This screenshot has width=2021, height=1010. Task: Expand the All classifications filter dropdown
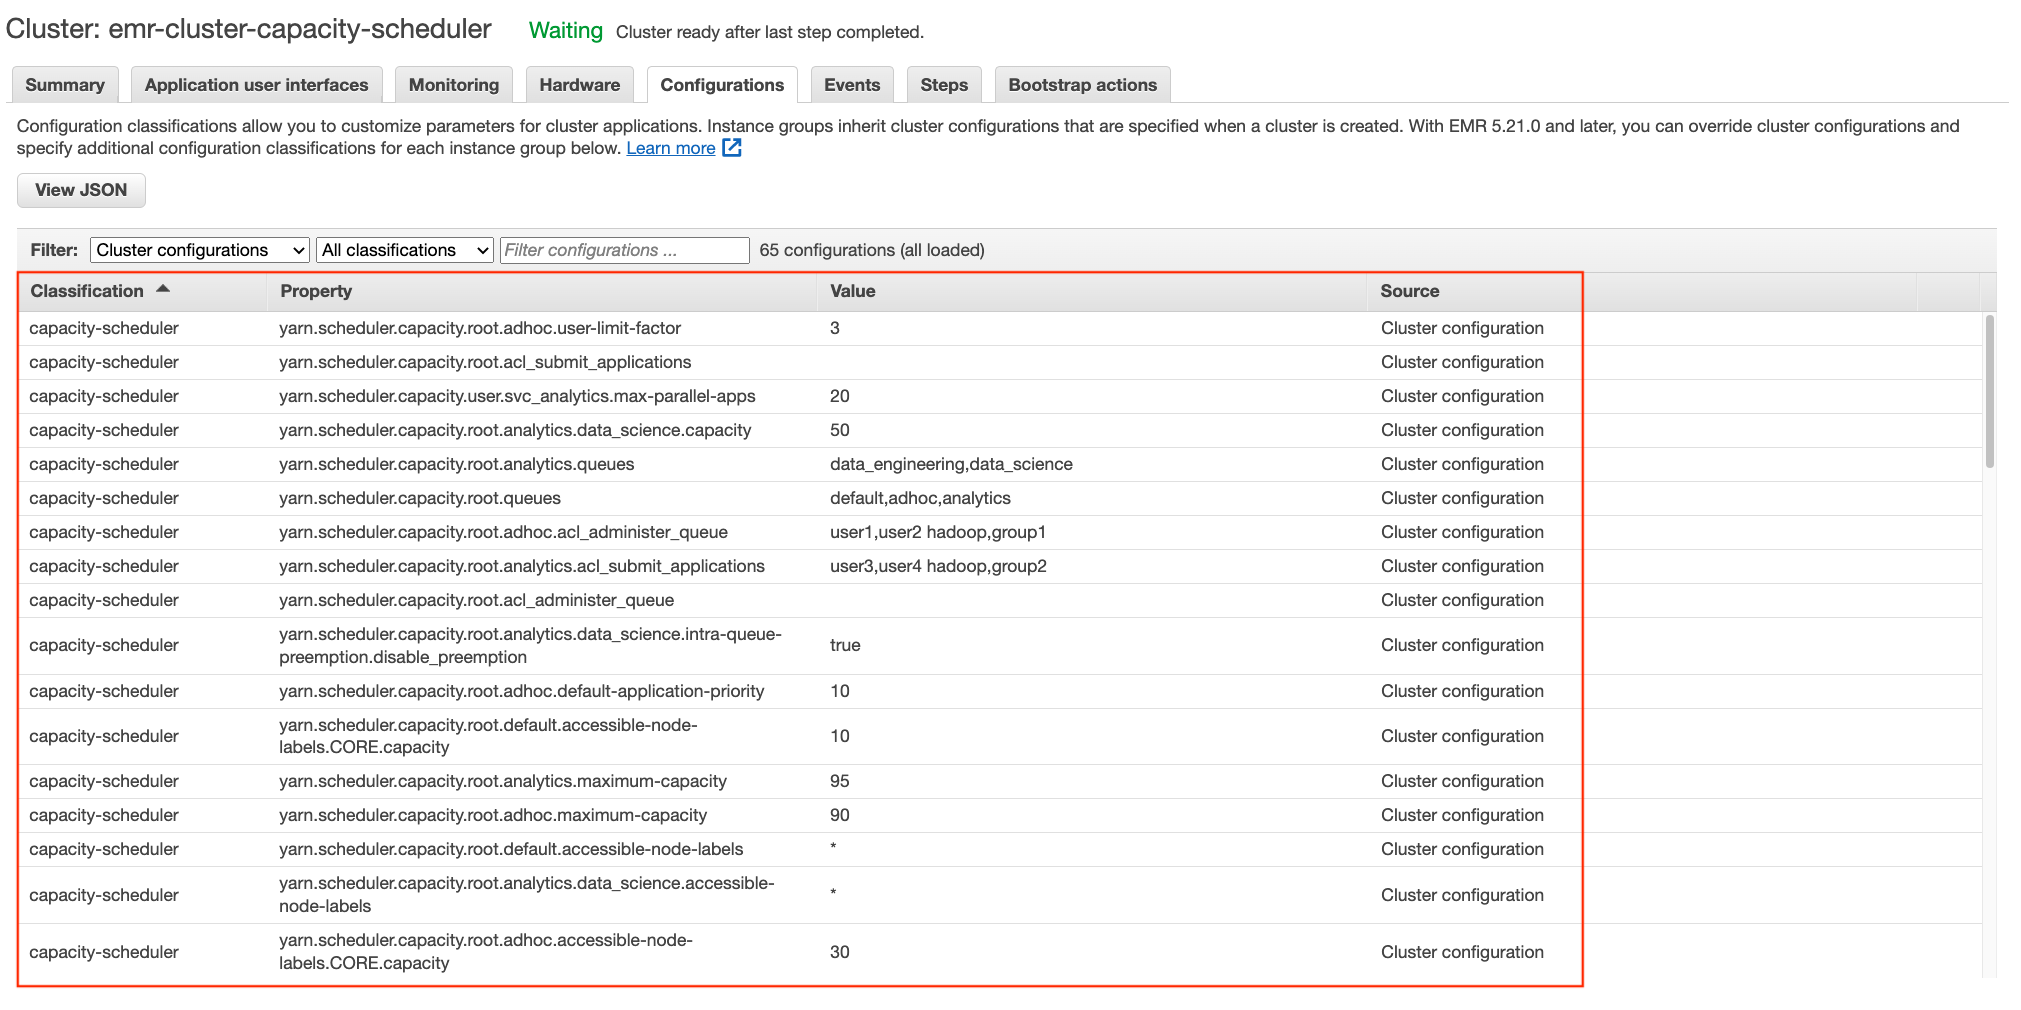coord(404,250)
